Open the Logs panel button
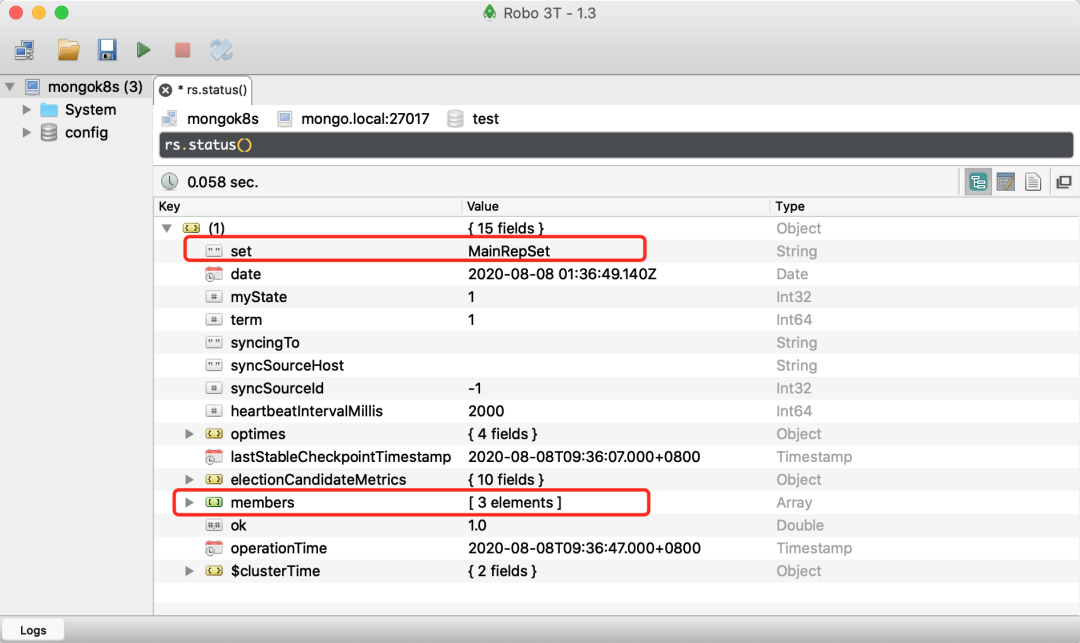The width and height of the screenshot is (1080, 643). [x=33, y=630]
